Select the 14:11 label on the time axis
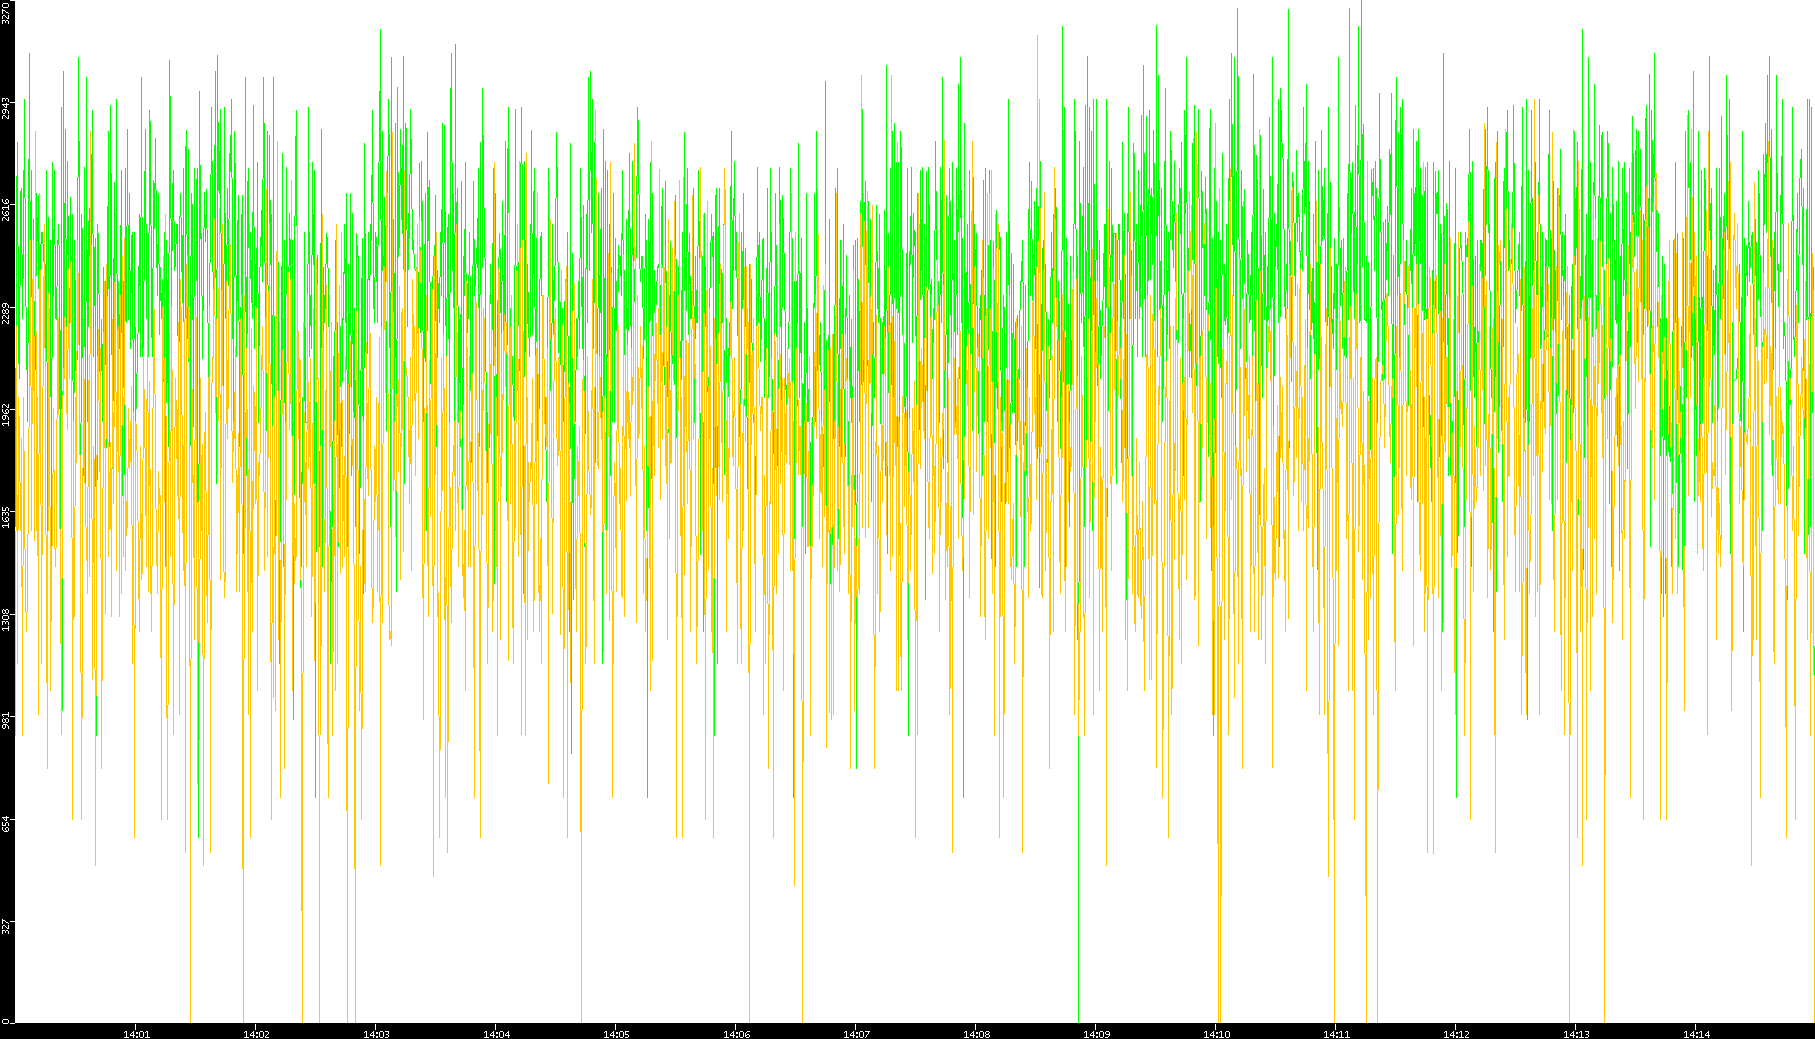1815x1039 pixels. tap(1336, 1033)
